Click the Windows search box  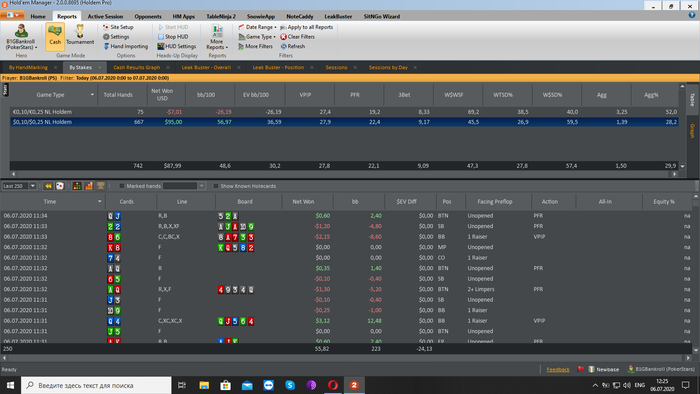(96, 385)
